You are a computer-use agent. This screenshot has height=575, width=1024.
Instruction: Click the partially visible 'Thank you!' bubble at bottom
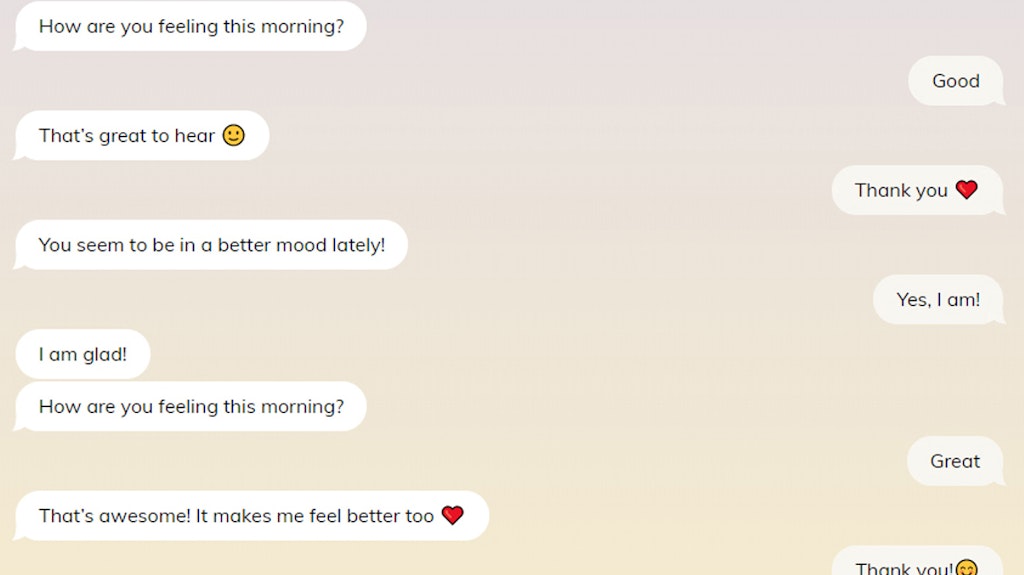pyautogui.click(x=918, y=561)
